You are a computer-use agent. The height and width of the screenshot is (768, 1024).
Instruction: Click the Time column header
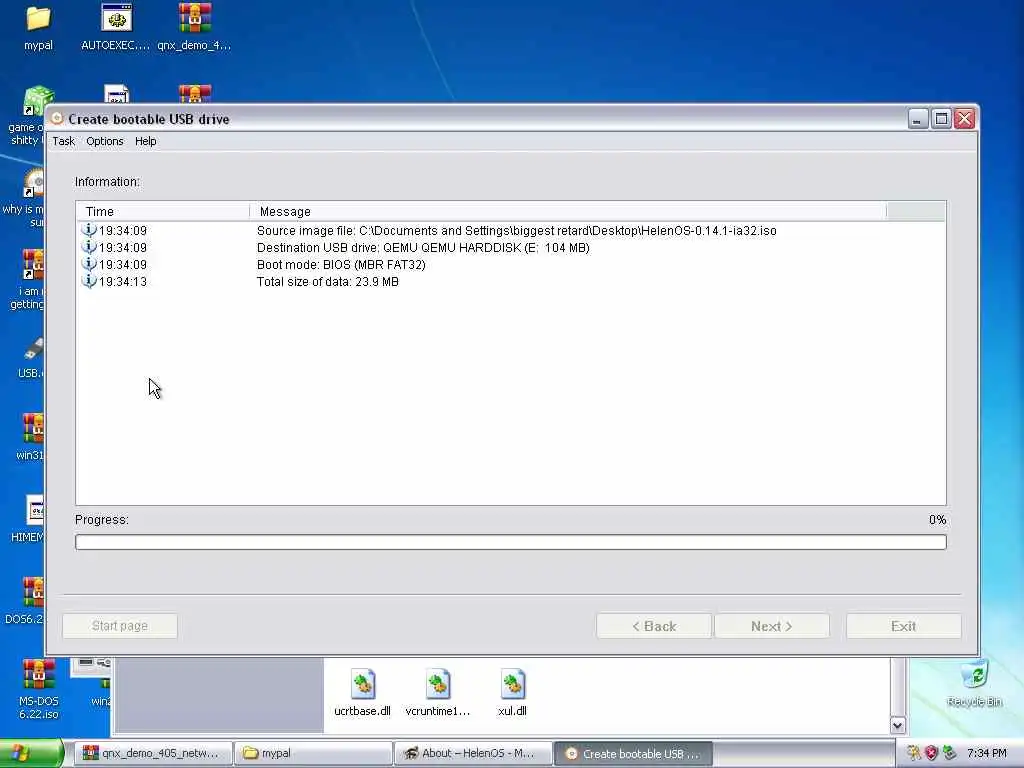[x=163, y=212]
